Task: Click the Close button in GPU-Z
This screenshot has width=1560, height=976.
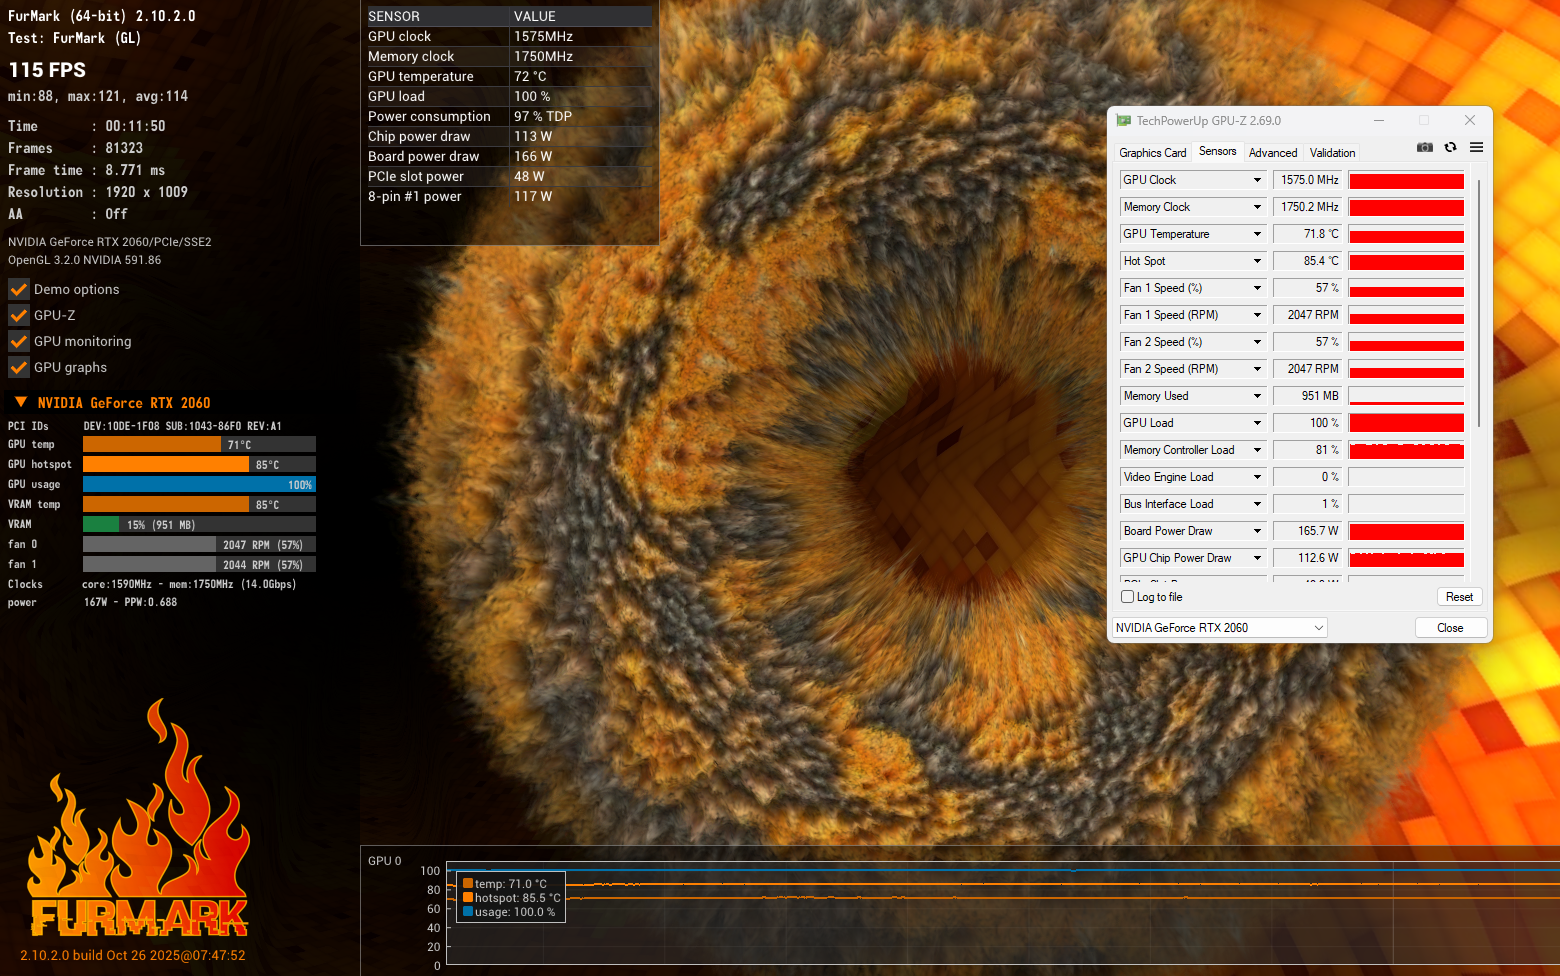Action: coord(1450,628)
